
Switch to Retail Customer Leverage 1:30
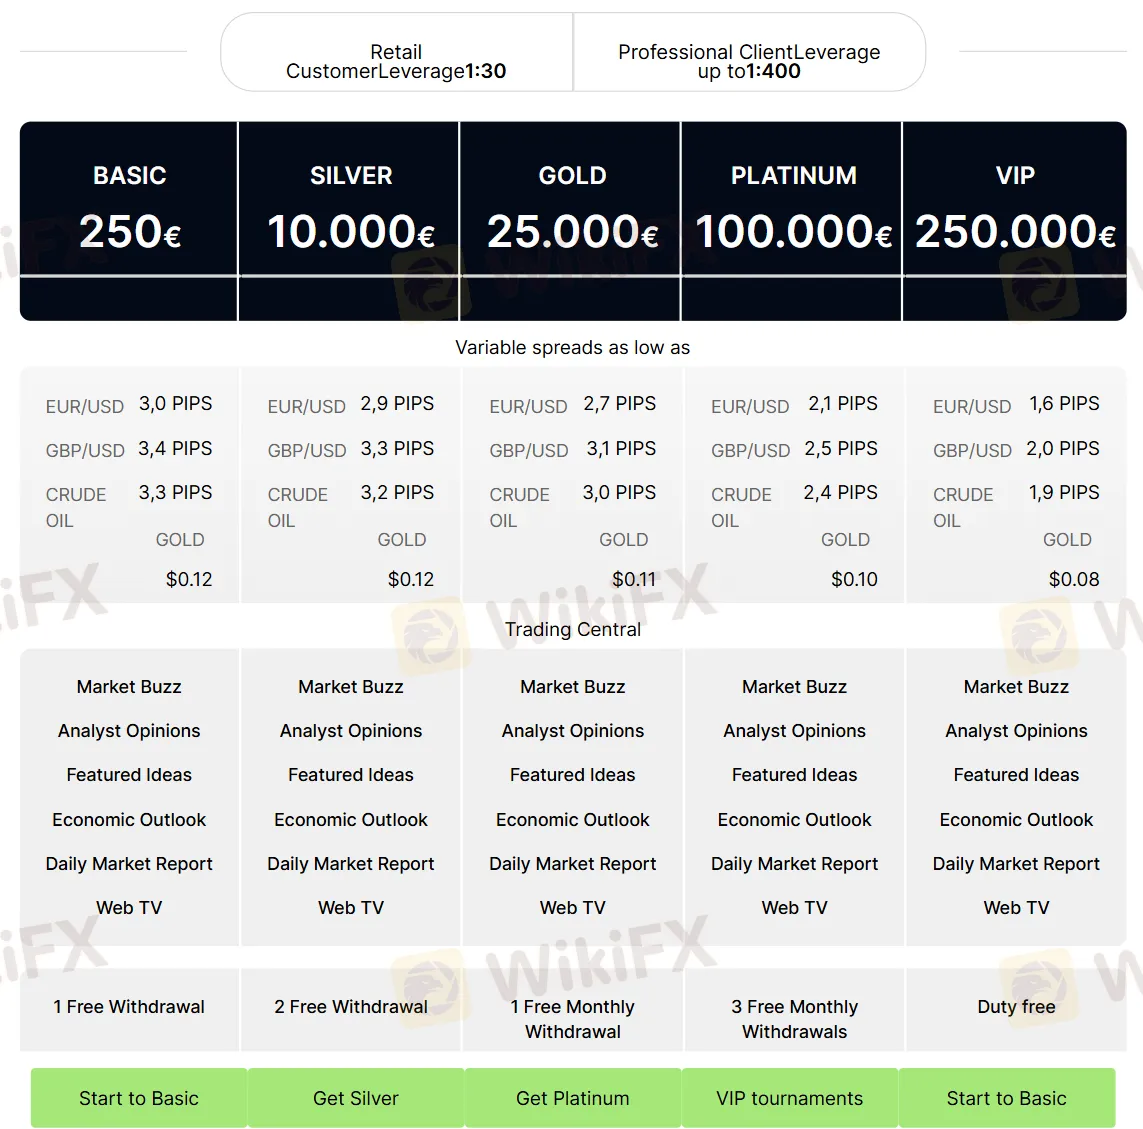tap(395, 52)
